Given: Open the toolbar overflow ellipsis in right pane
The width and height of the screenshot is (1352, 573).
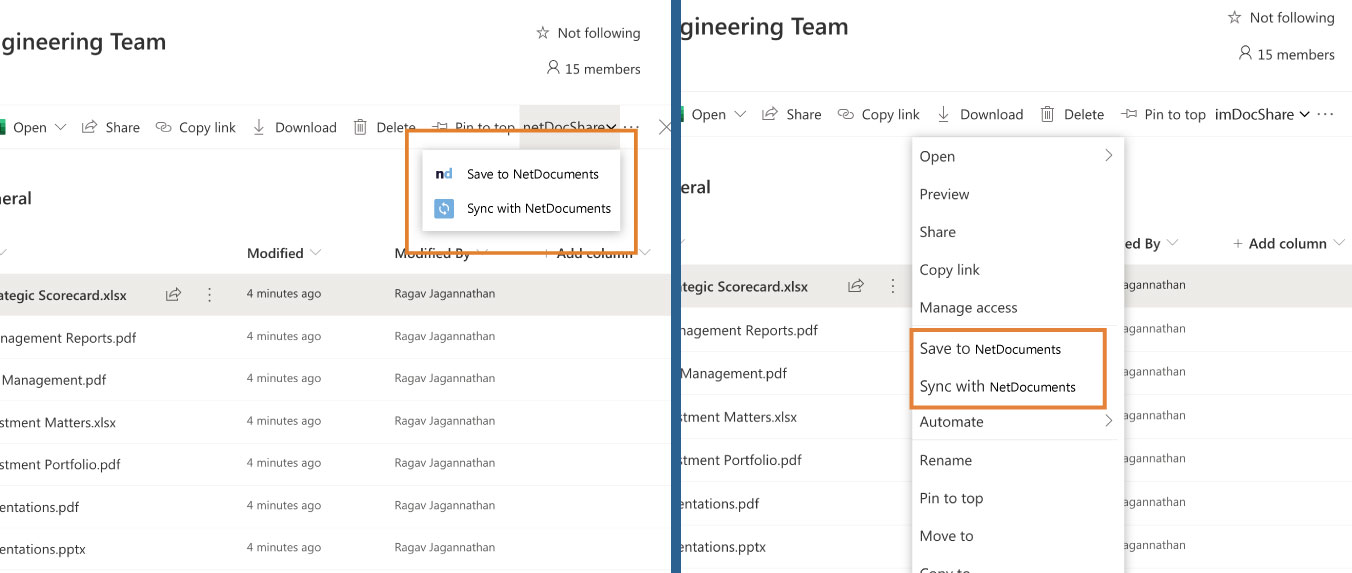Looking at the screenshot, I should 1326,114.
